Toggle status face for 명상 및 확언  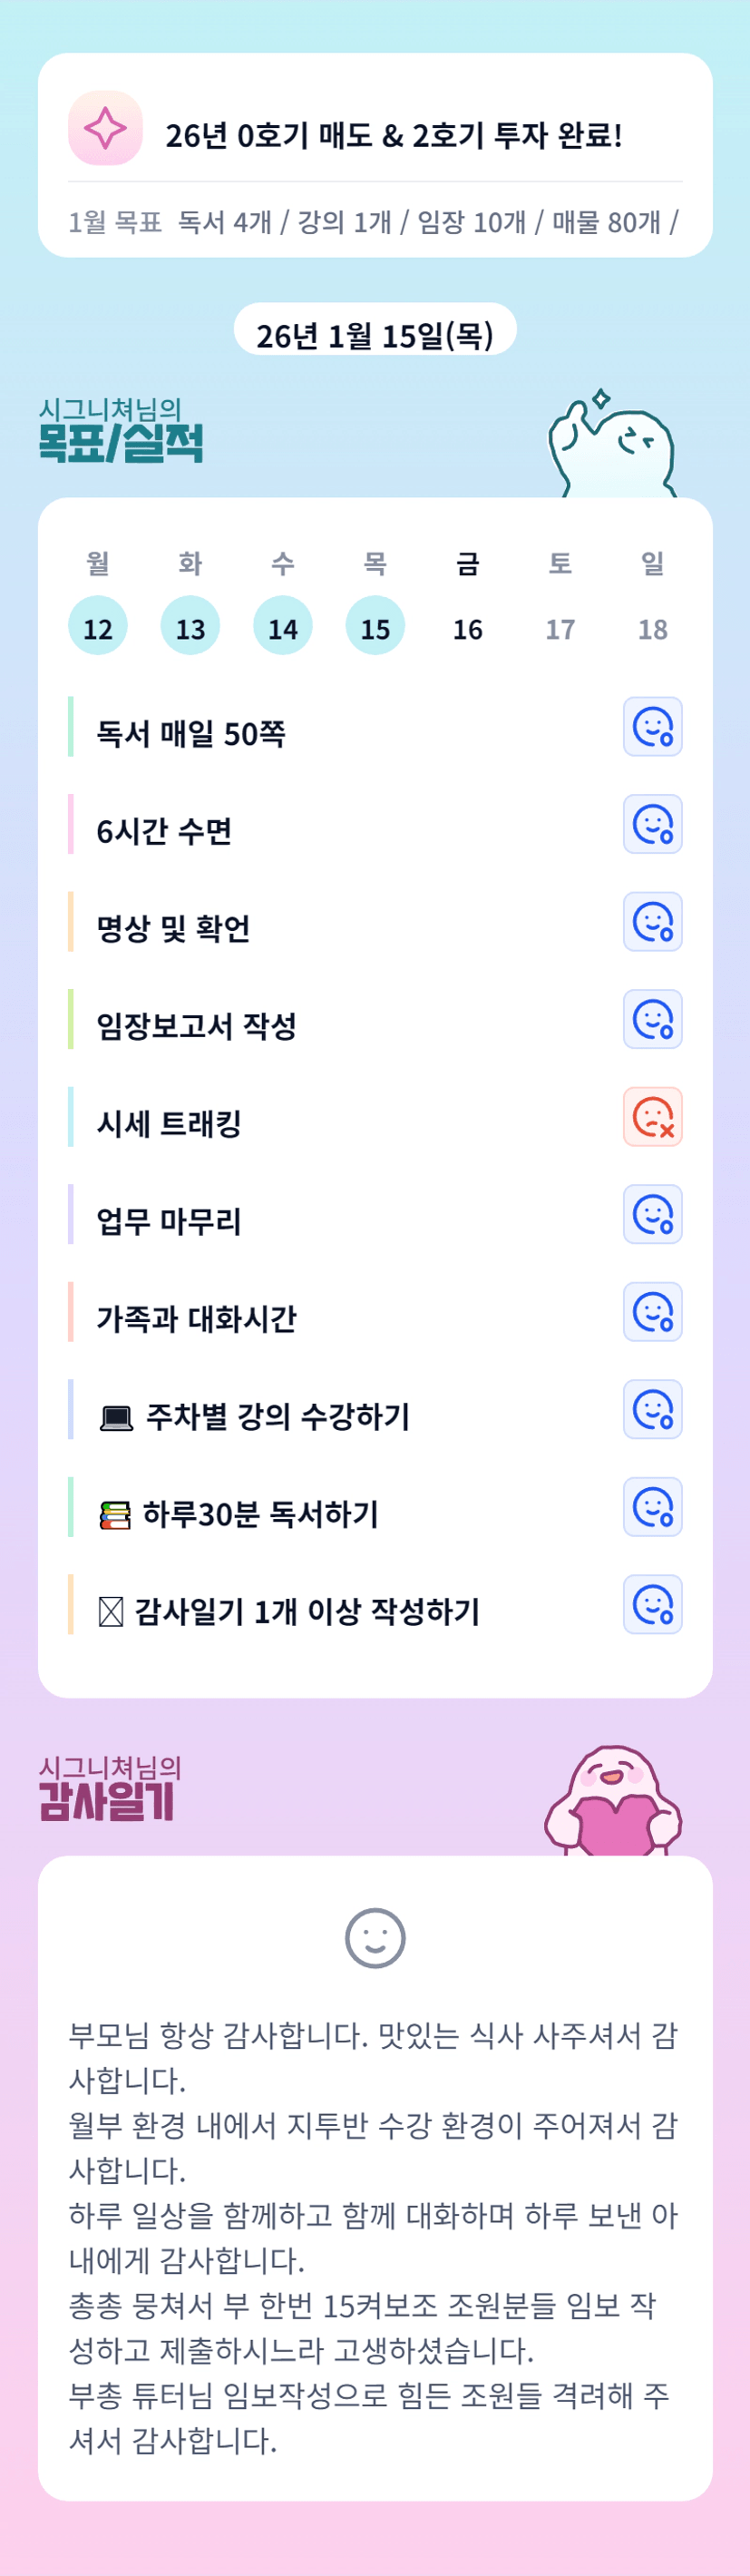[x=652, y=922]
